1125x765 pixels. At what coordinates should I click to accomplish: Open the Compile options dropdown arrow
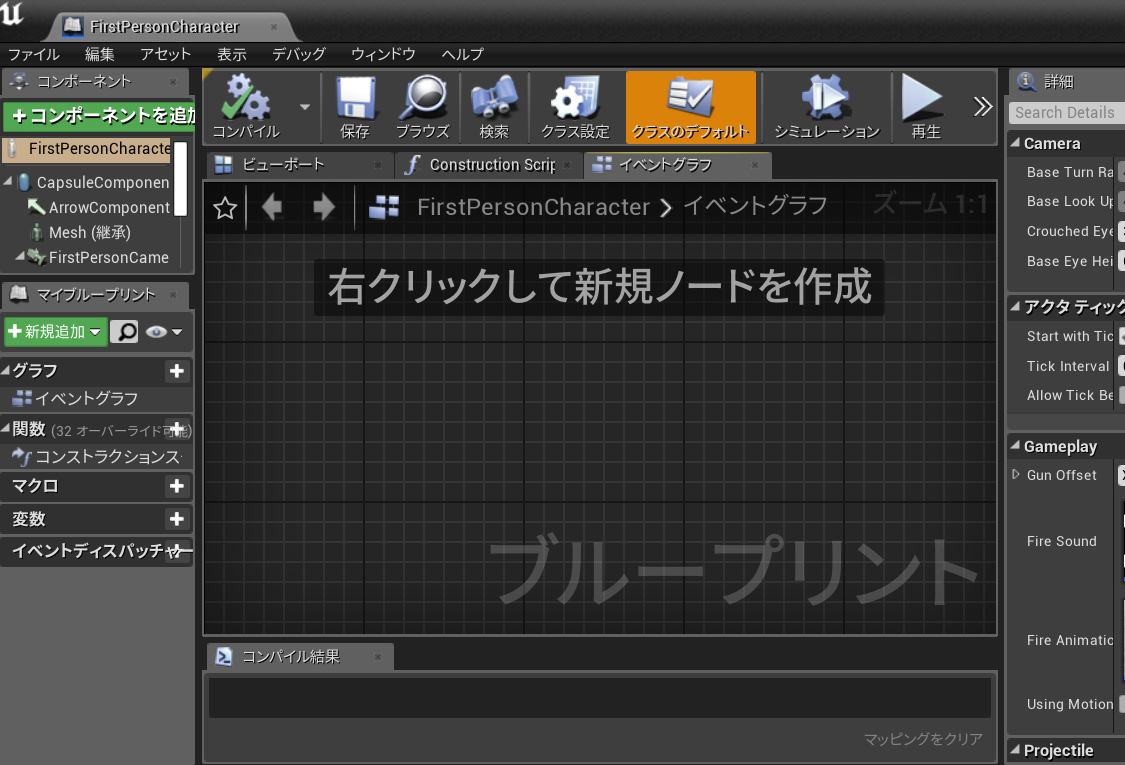click(305, 107)
